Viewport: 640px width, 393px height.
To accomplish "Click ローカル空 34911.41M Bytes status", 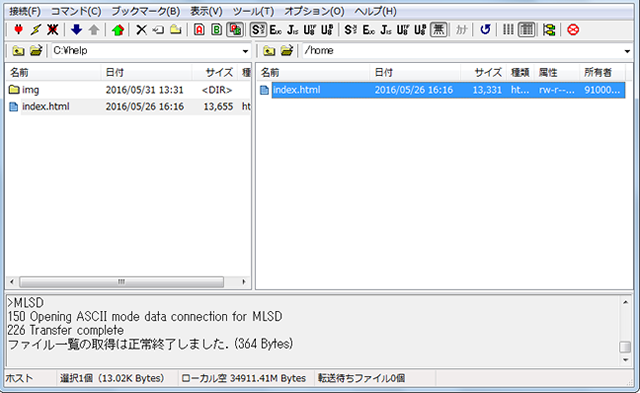I will coord(244,378).
